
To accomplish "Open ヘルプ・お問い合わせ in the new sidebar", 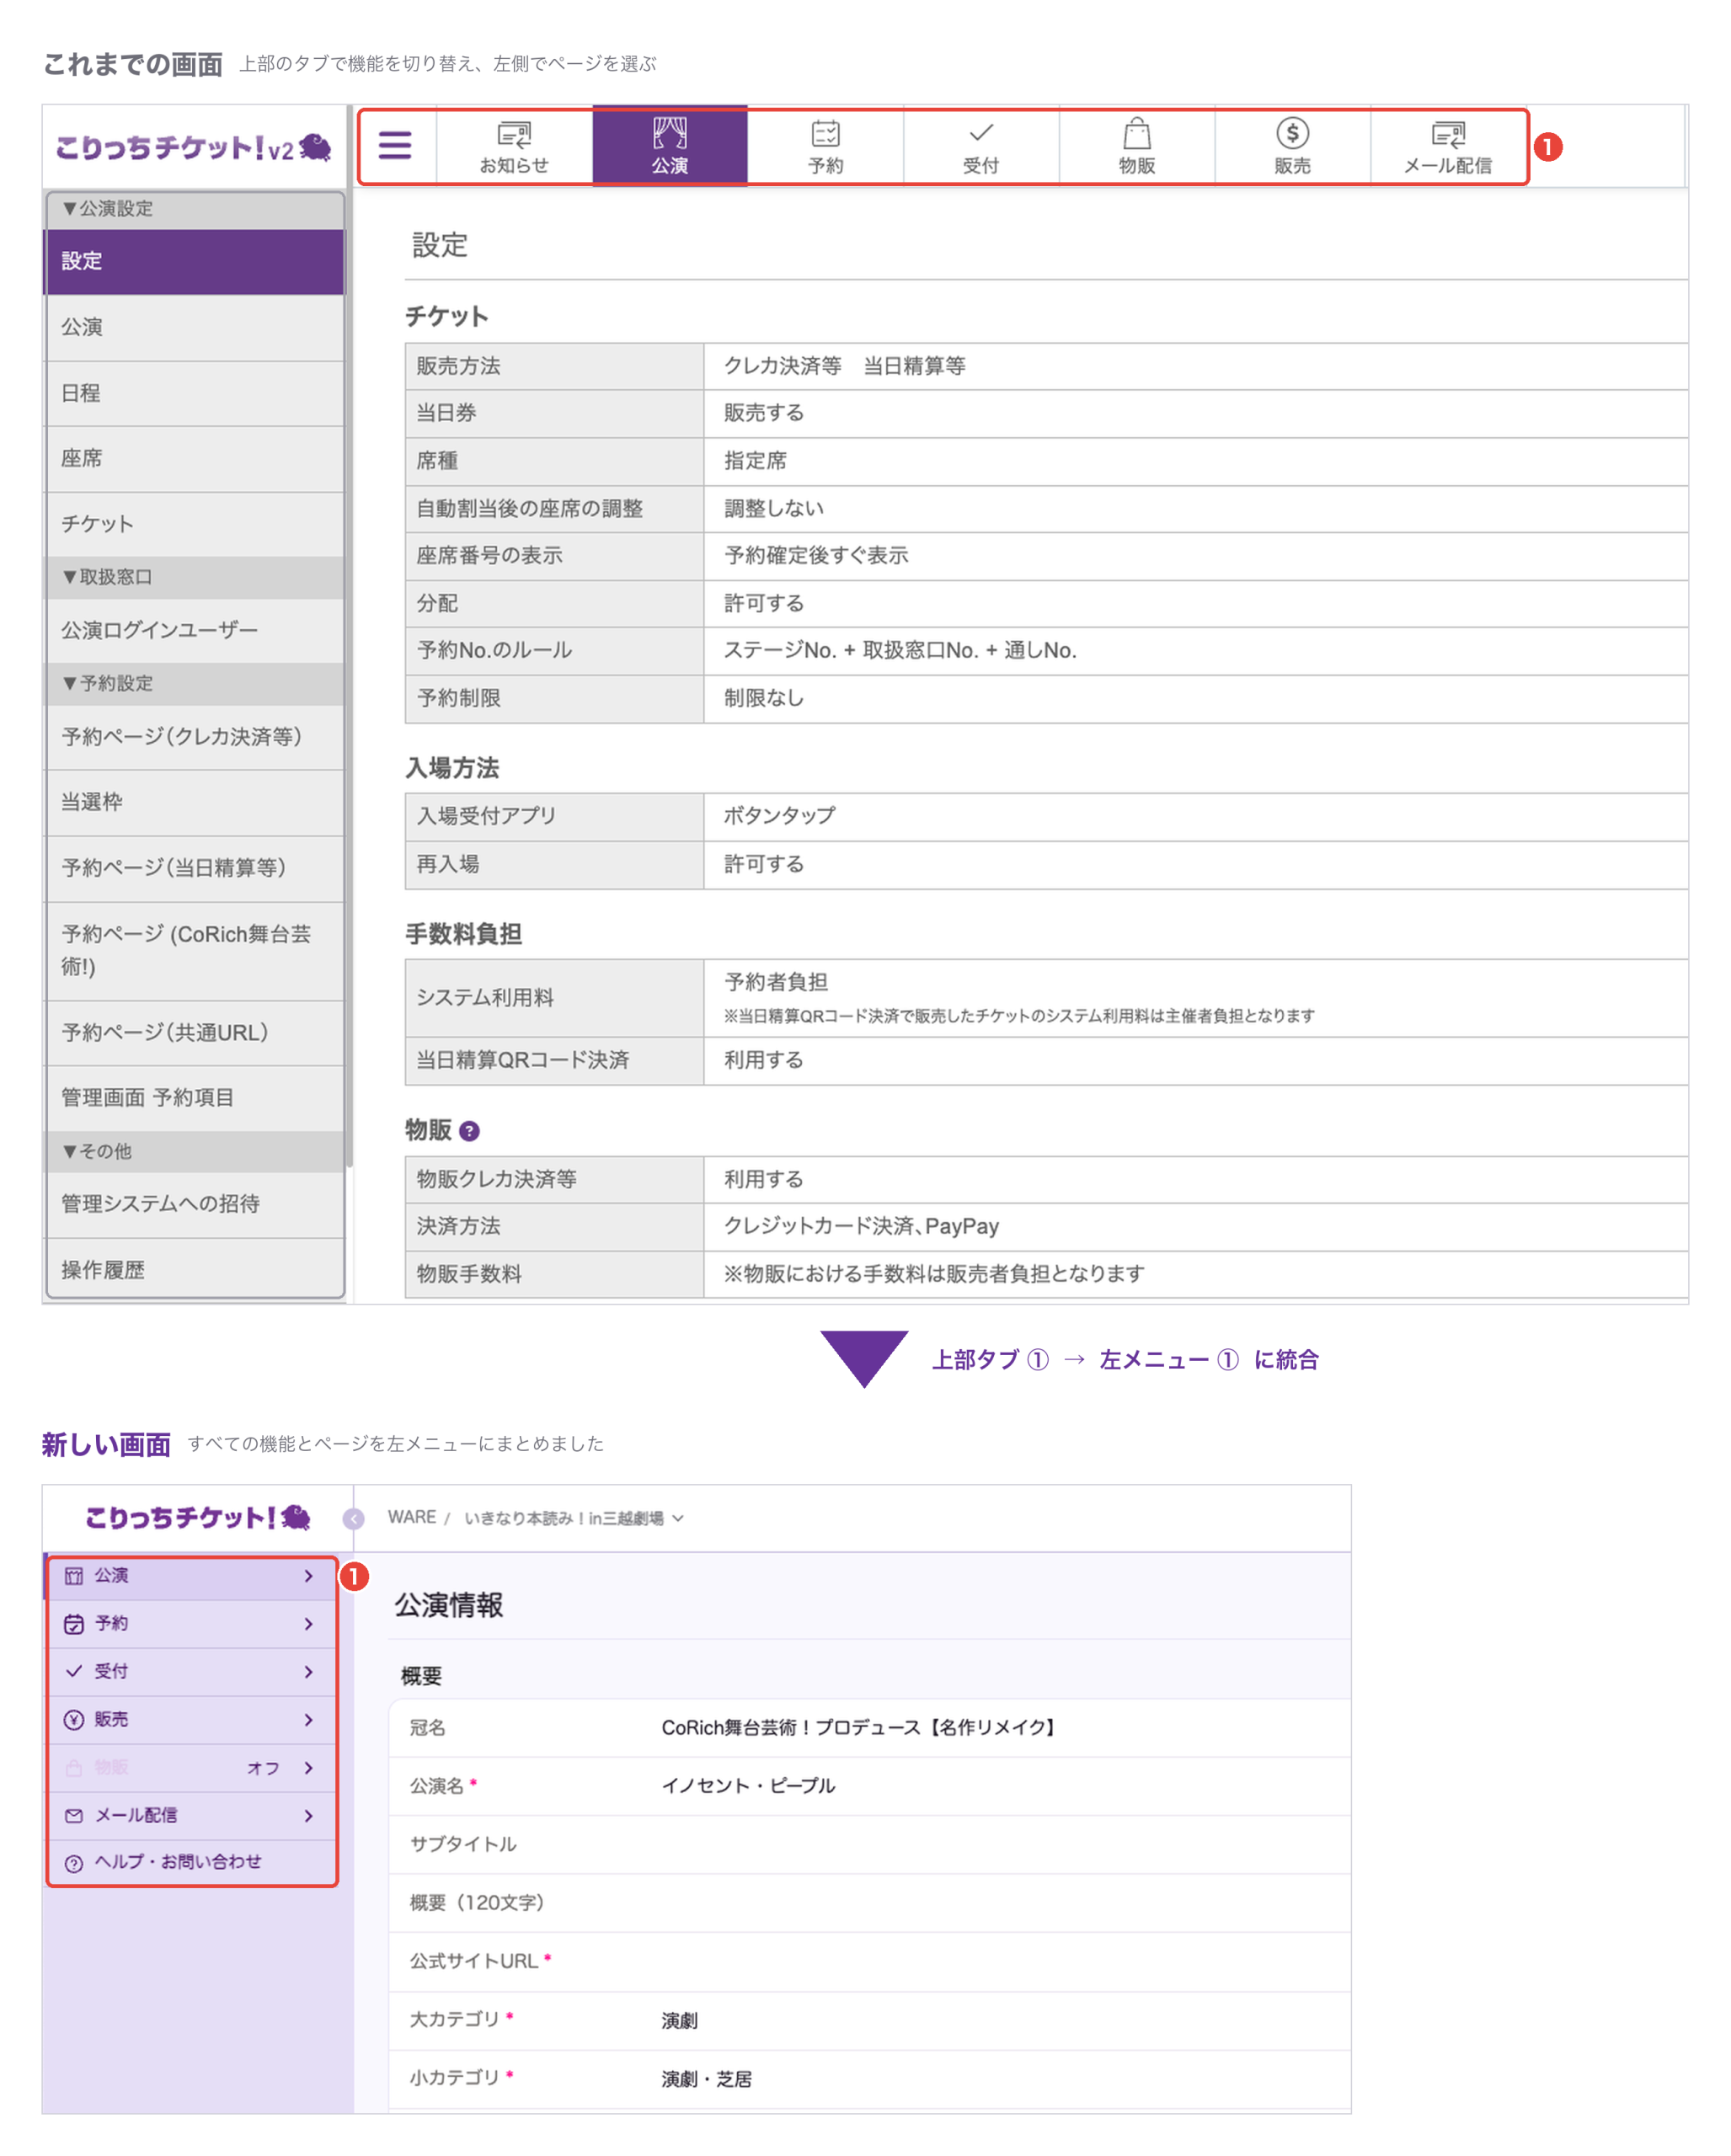I will (192, 1862).
